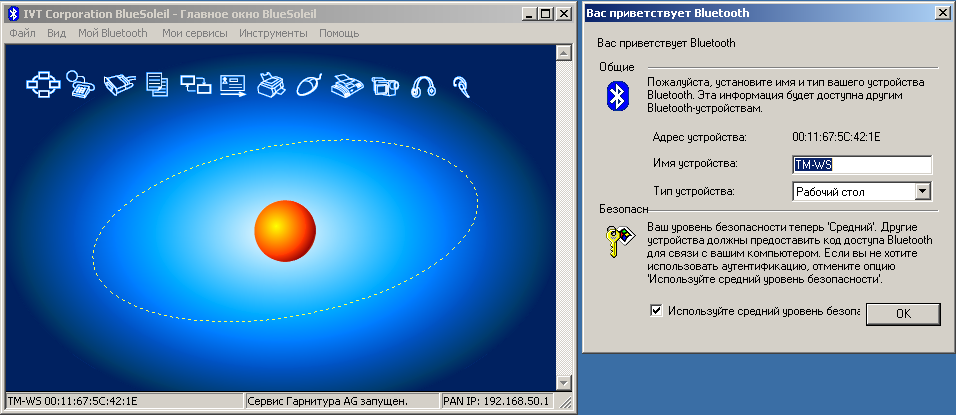Select the Fax service icon
Image resolution: width=956 pixels, height=415 pixels.
(x=347, y=85)
